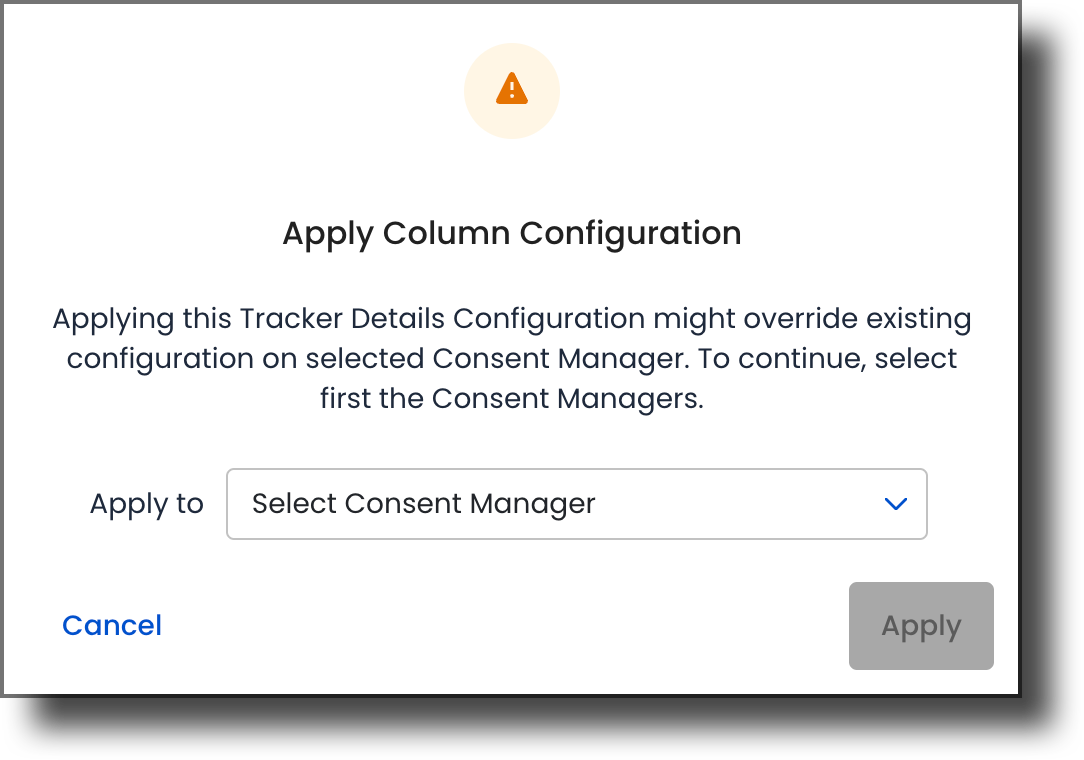Confirm configuration with the Apply button
This screenshot has height=760, width=1084.
[920, 625]
